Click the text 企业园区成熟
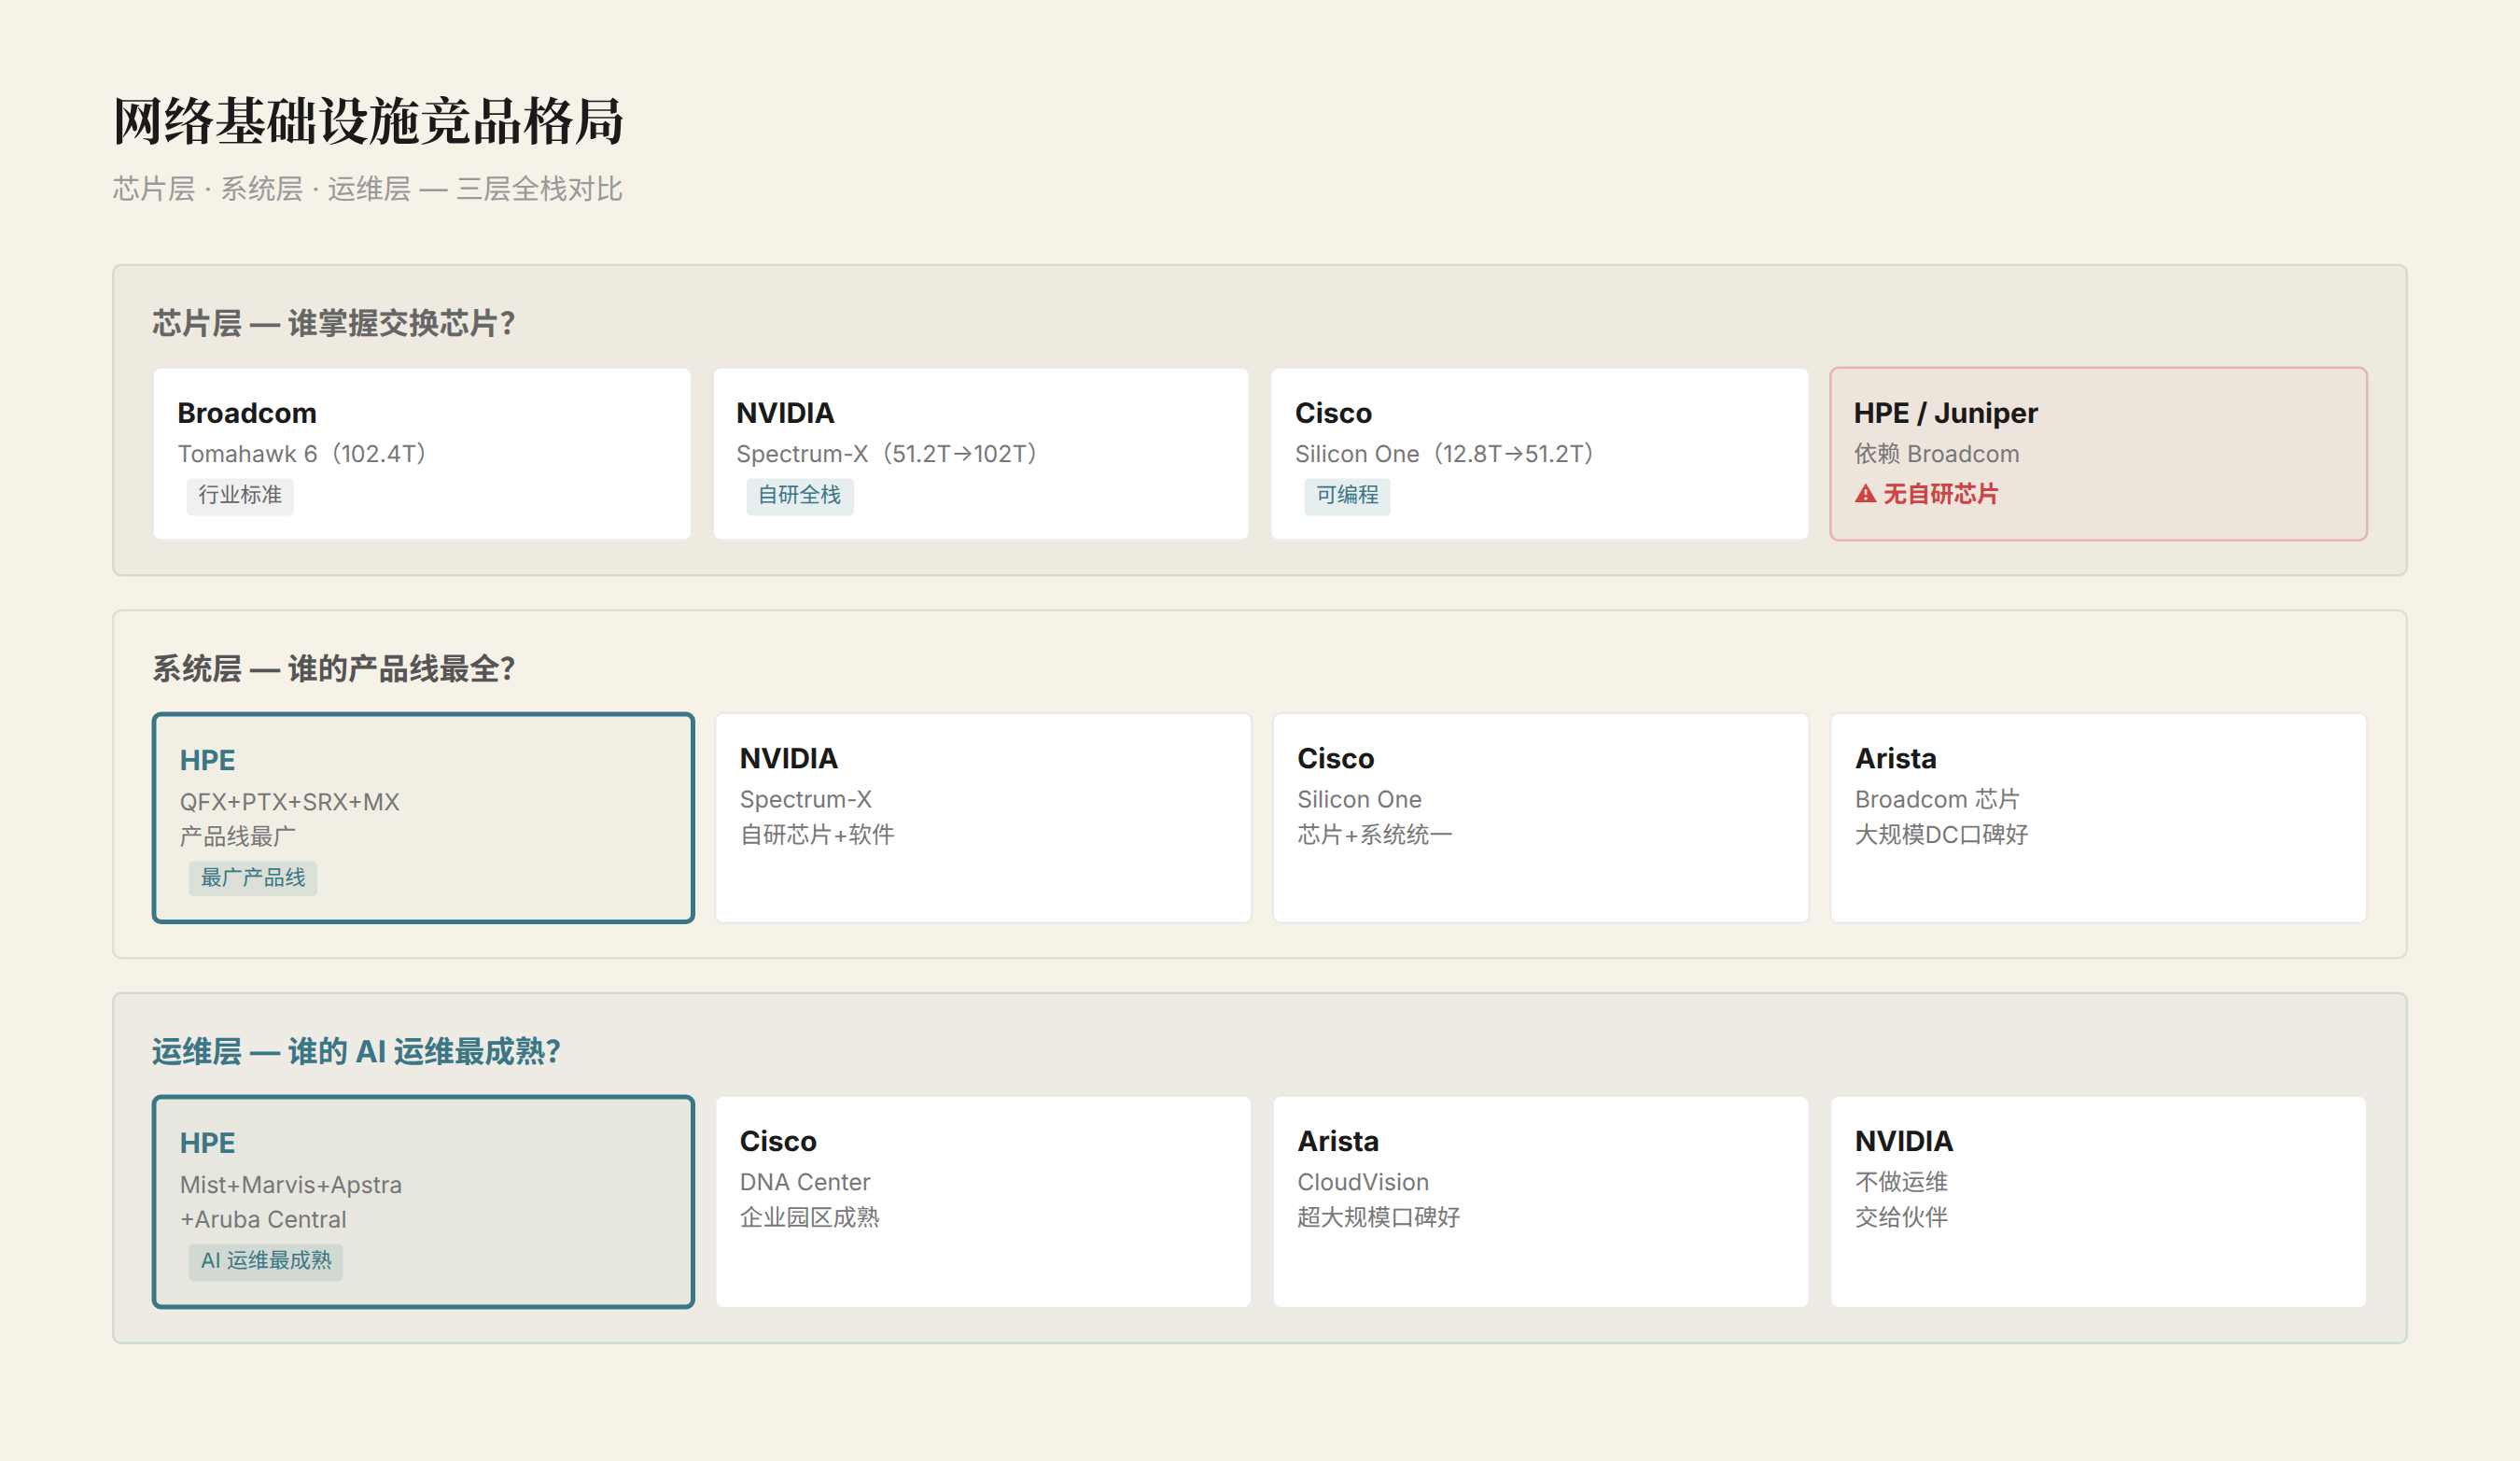 pyautogui.click(x=809, y=1217)
